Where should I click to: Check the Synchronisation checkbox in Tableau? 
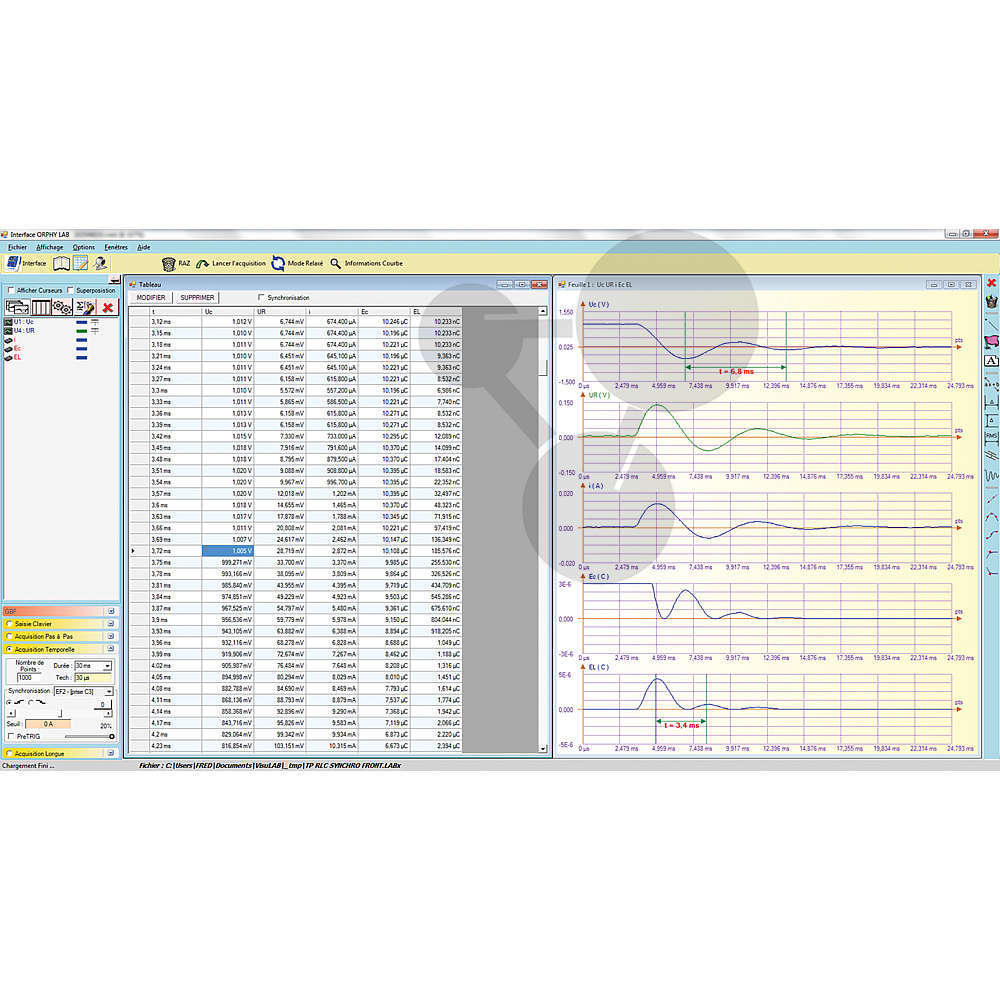coord(261,297)
